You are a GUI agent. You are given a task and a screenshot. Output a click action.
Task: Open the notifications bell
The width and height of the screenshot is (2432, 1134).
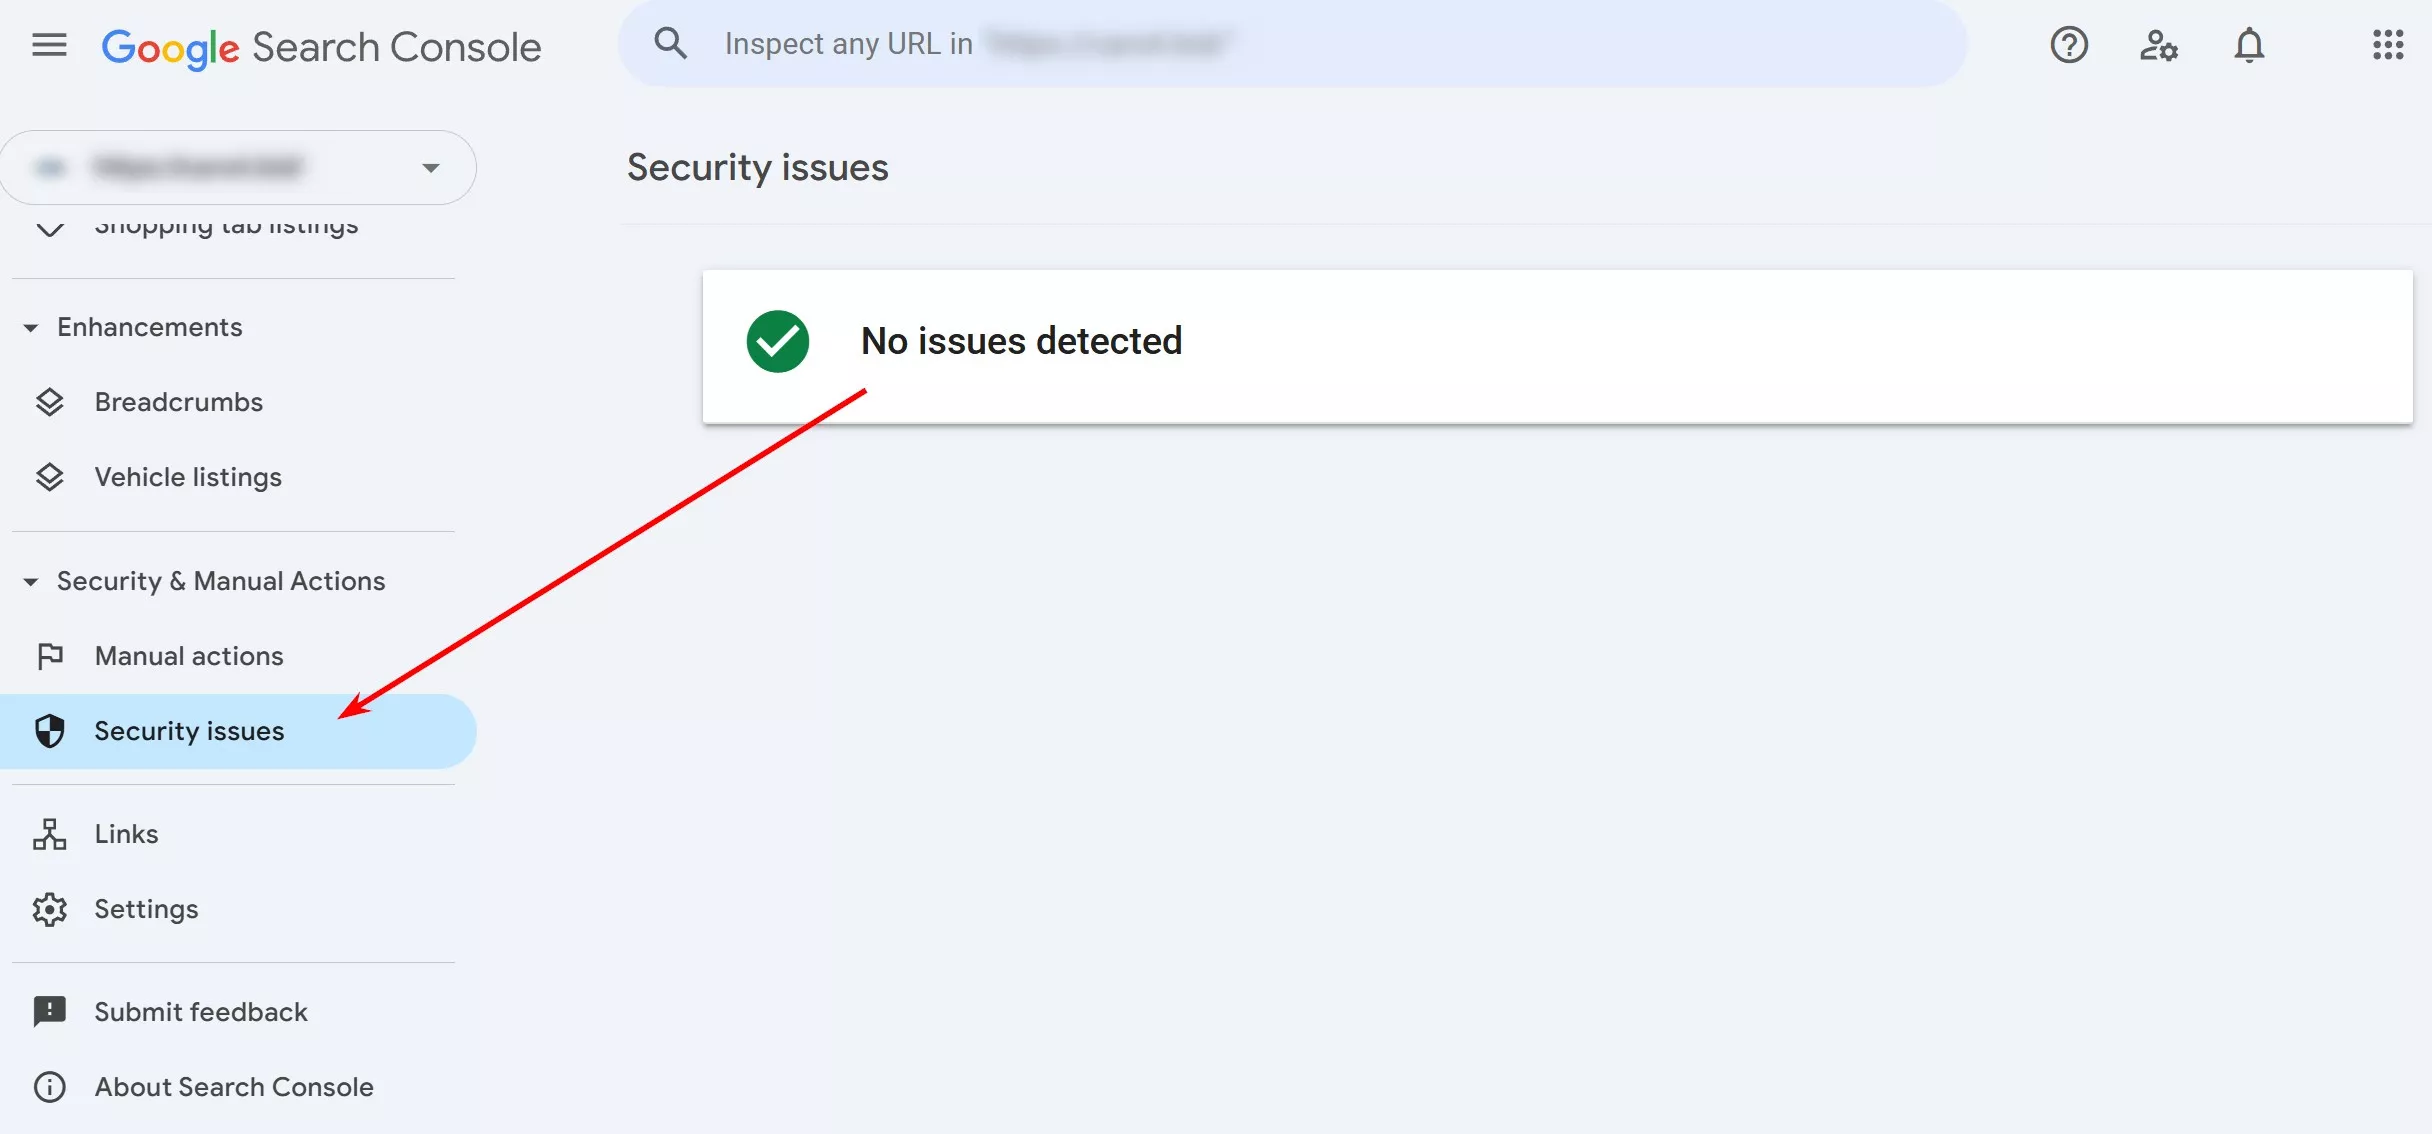[2249, 45]
